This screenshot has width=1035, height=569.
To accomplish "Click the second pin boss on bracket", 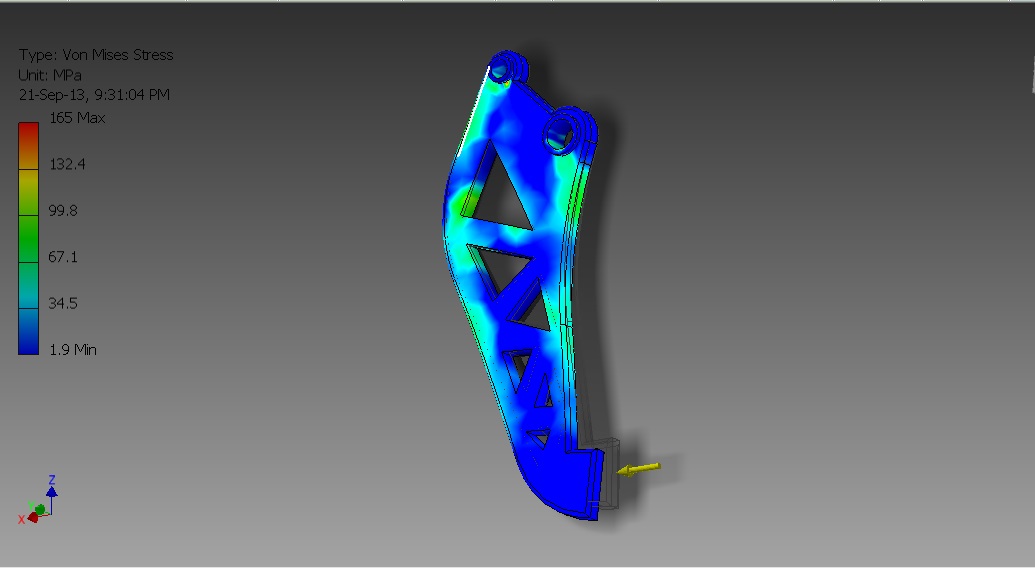I will 570,131.
